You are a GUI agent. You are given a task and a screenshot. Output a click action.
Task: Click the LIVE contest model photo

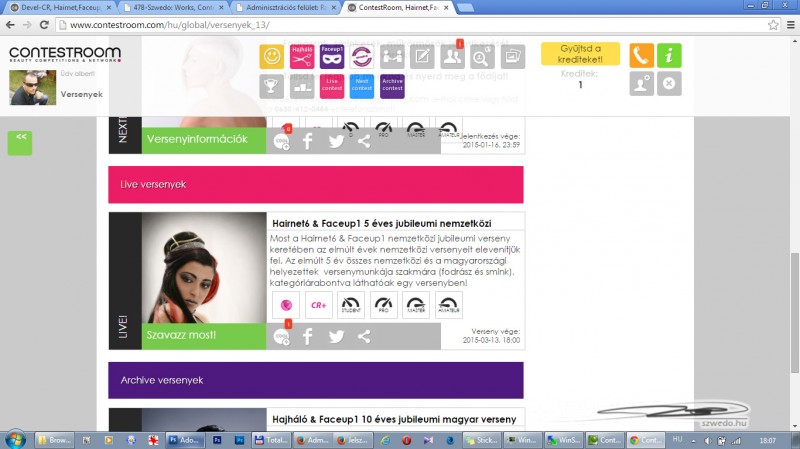pyautogui.click(x=204, y=268)
